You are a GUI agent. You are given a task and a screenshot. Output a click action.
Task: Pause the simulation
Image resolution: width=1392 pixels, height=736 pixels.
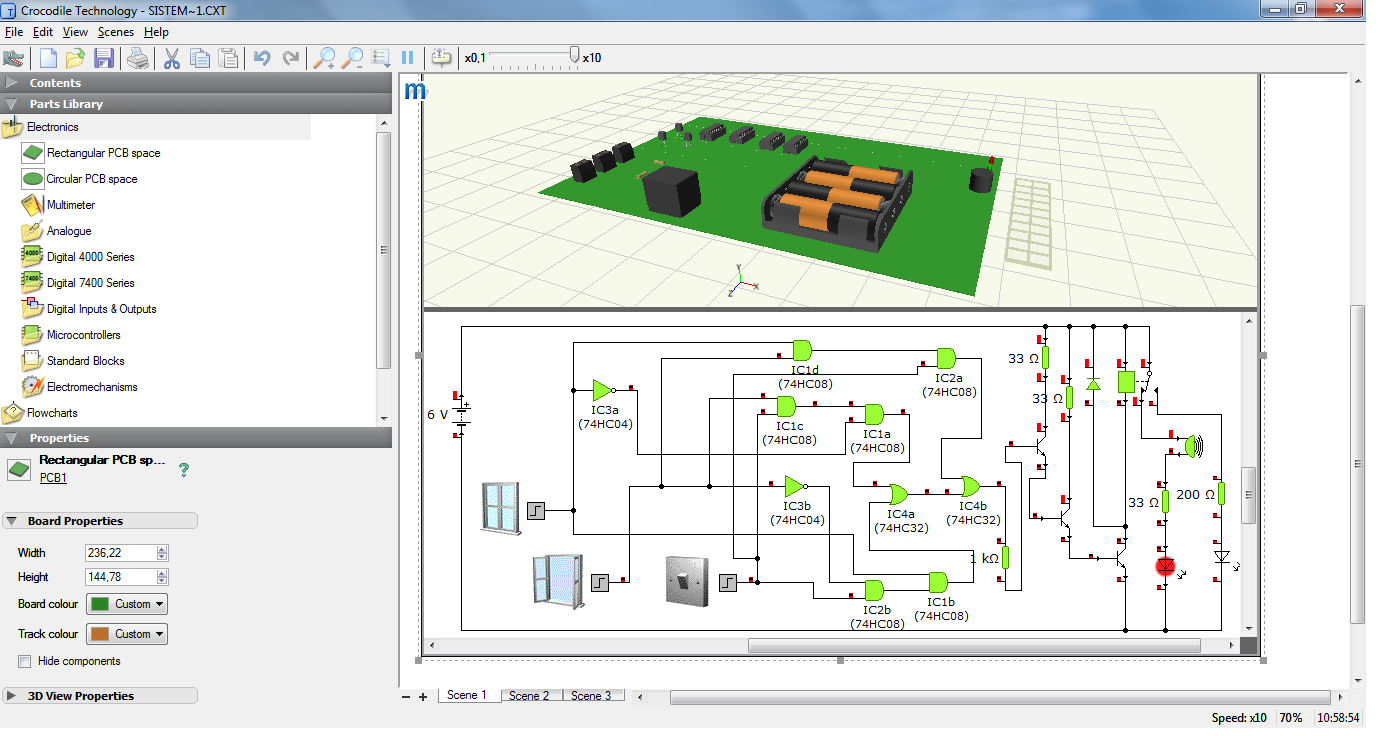tap(408, 58)
